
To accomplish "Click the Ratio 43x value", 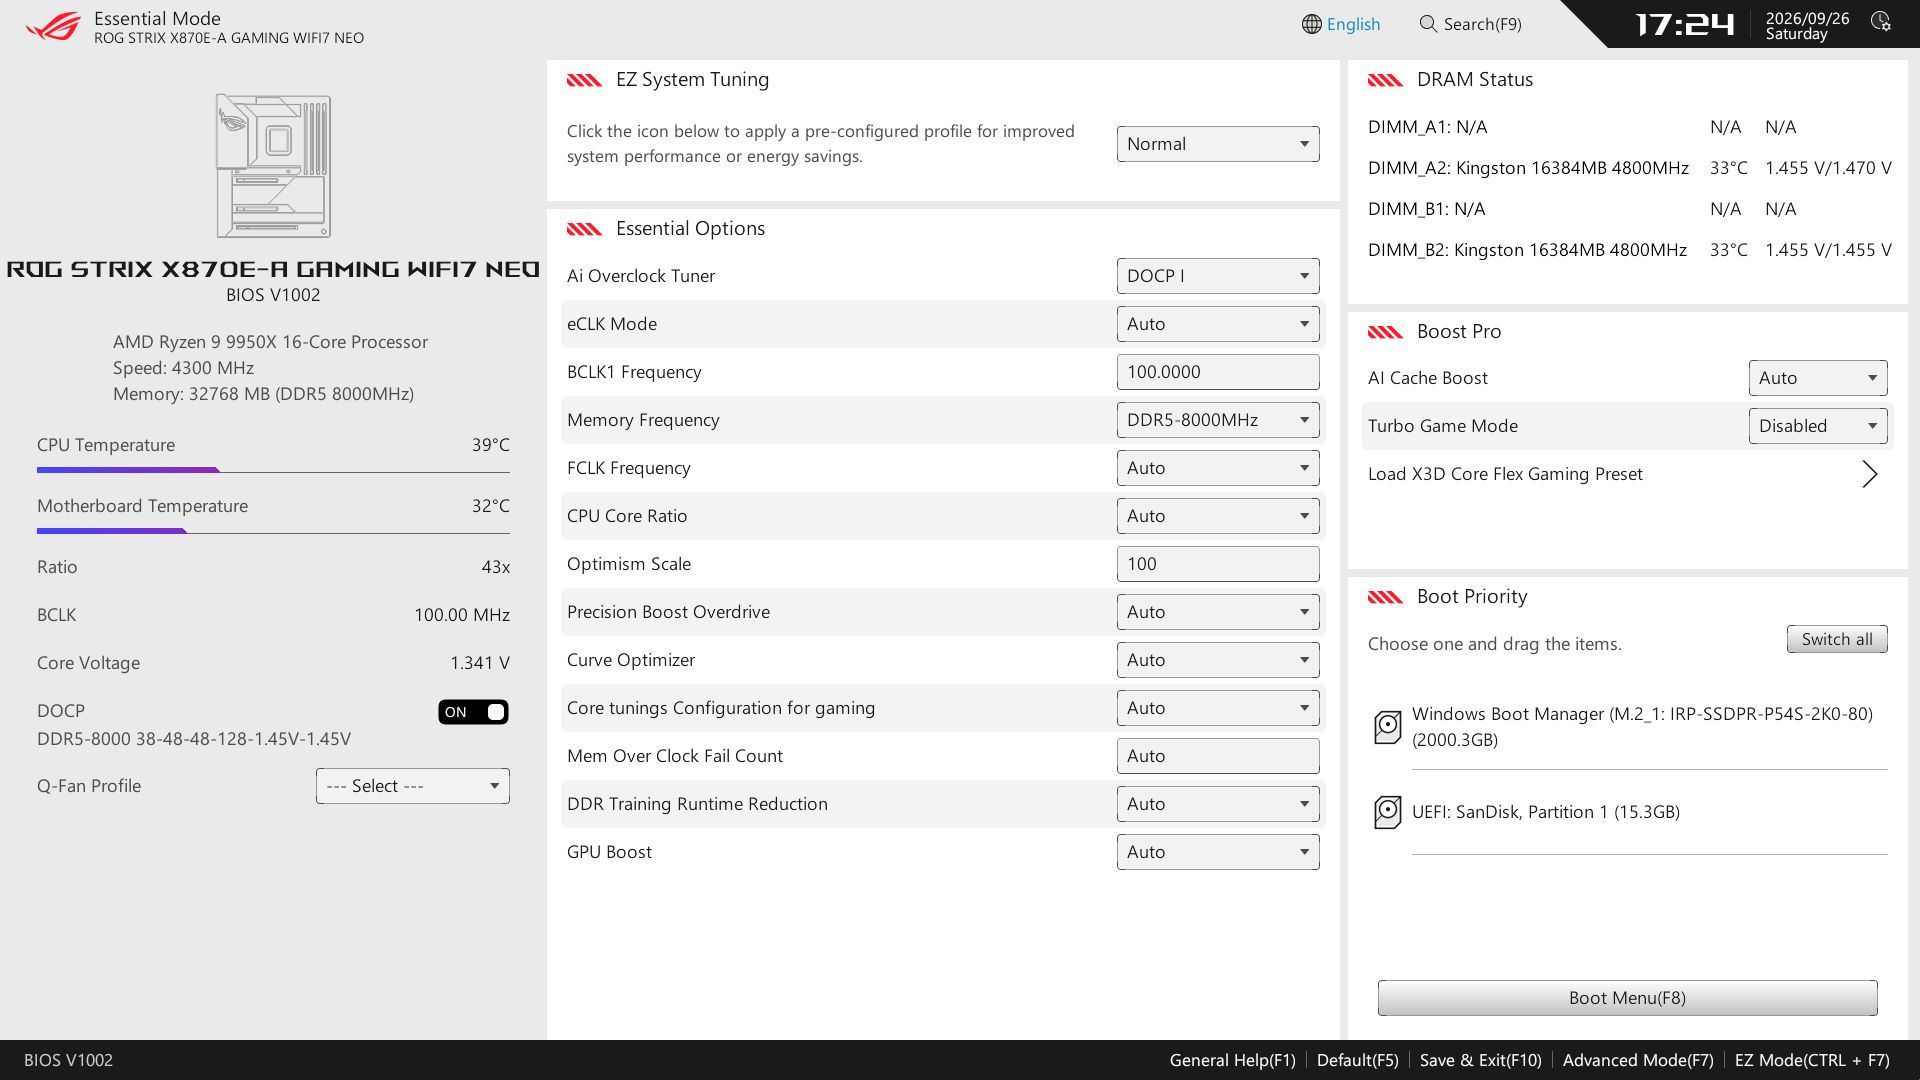I will [495, 567].
